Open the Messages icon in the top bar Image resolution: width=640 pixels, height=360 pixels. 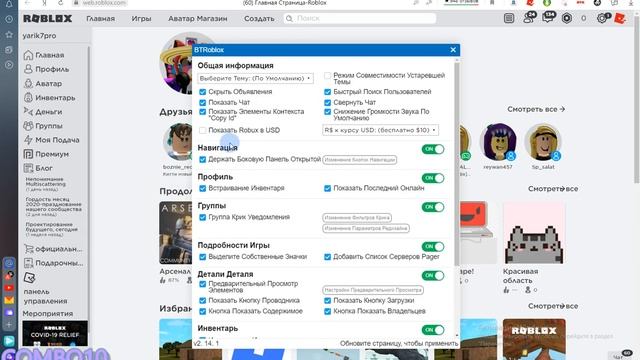549,17
